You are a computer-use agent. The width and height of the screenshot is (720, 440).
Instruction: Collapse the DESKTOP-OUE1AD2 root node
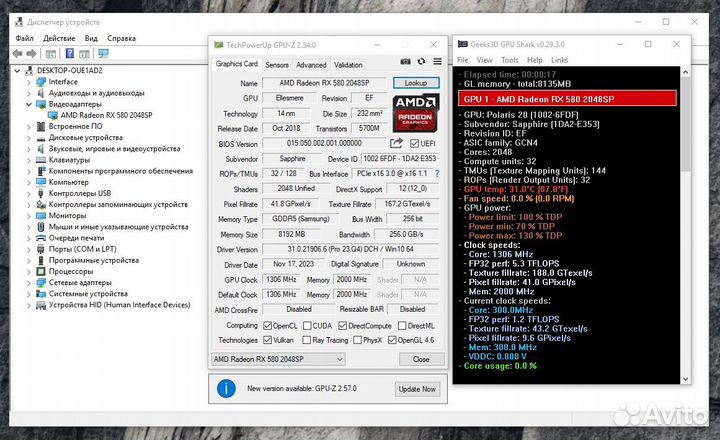coord(17,71)
